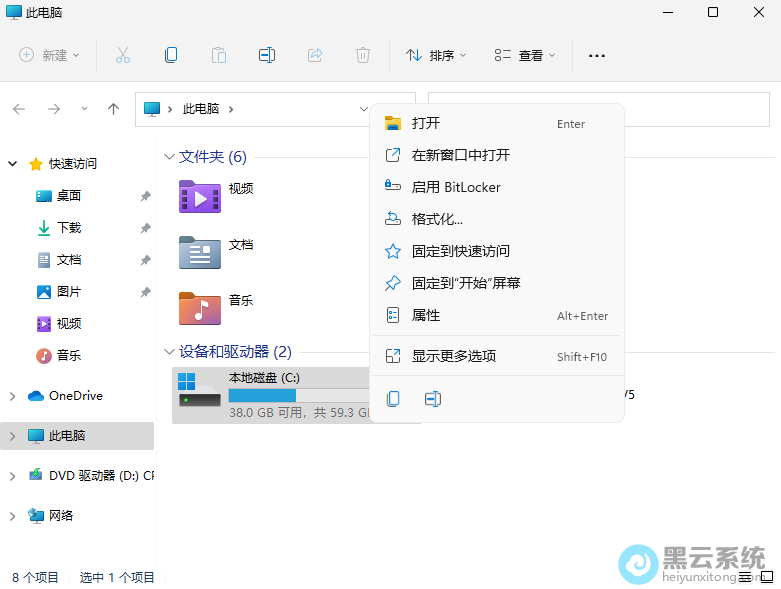This screenshot has height=589, width=781.
Task: Click the Cut scissors icon in toolbar
Action: tap(123, 55)
